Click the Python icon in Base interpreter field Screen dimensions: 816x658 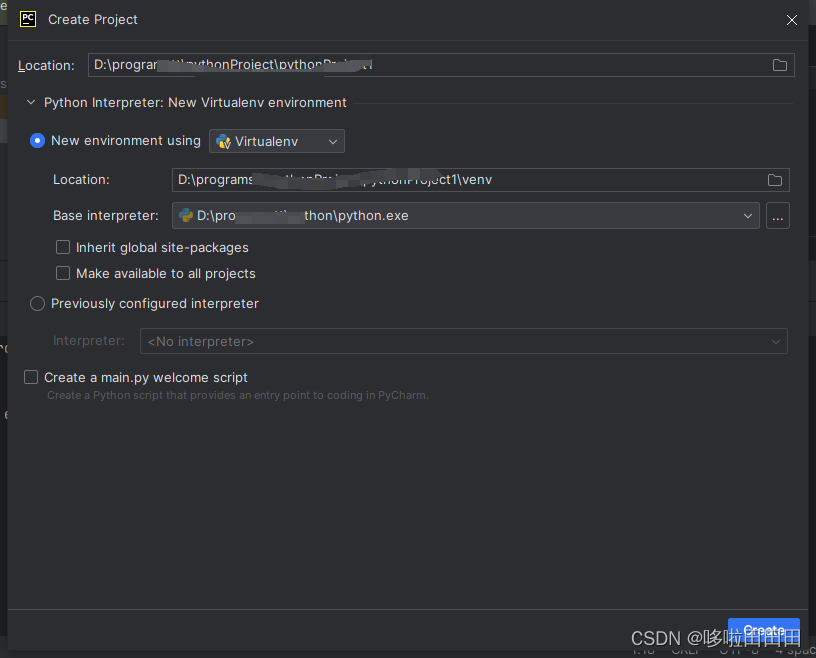point(187,215)
